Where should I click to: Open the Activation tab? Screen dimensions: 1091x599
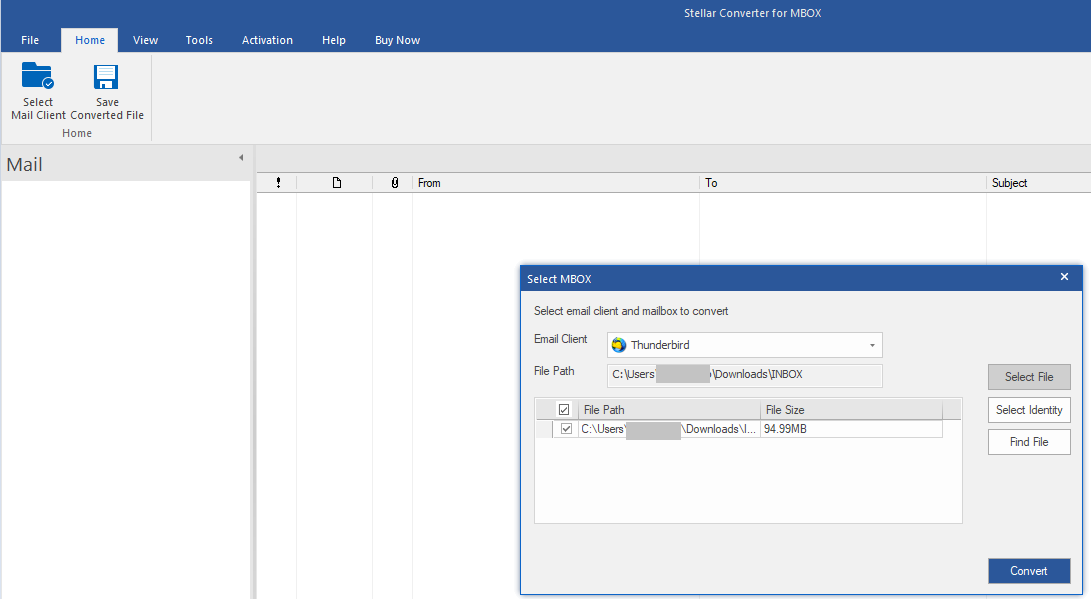267,40
